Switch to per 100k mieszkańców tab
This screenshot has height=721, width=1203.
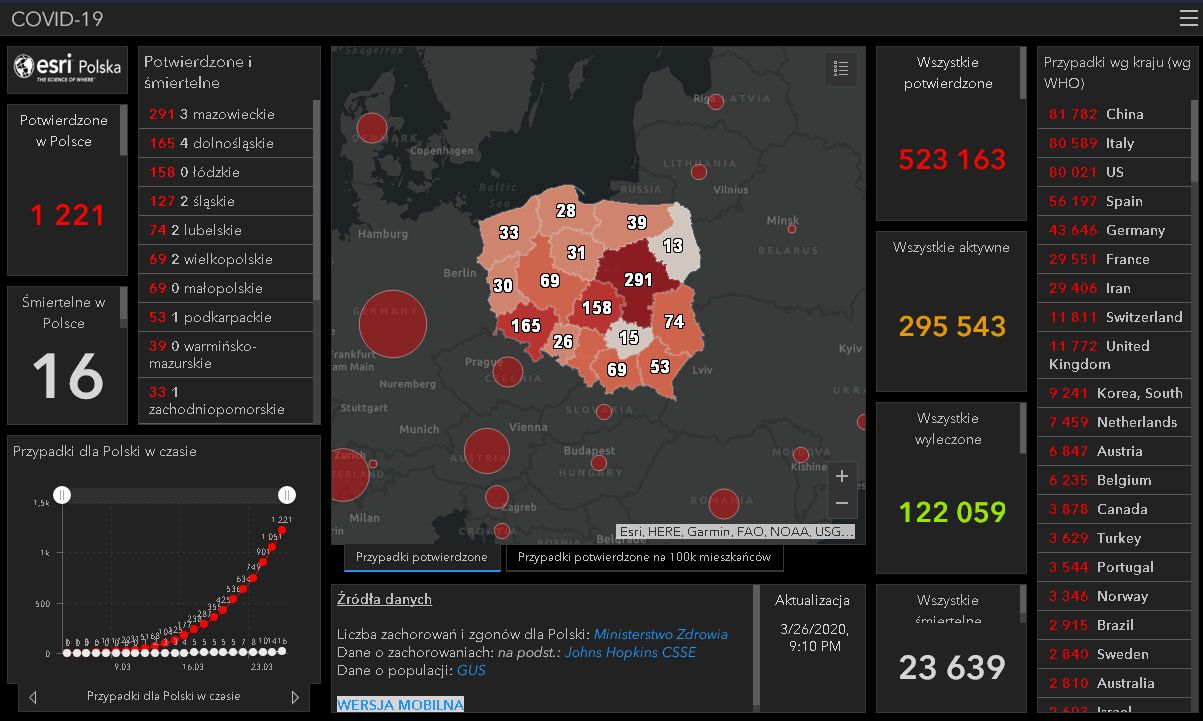click(644, 557)
